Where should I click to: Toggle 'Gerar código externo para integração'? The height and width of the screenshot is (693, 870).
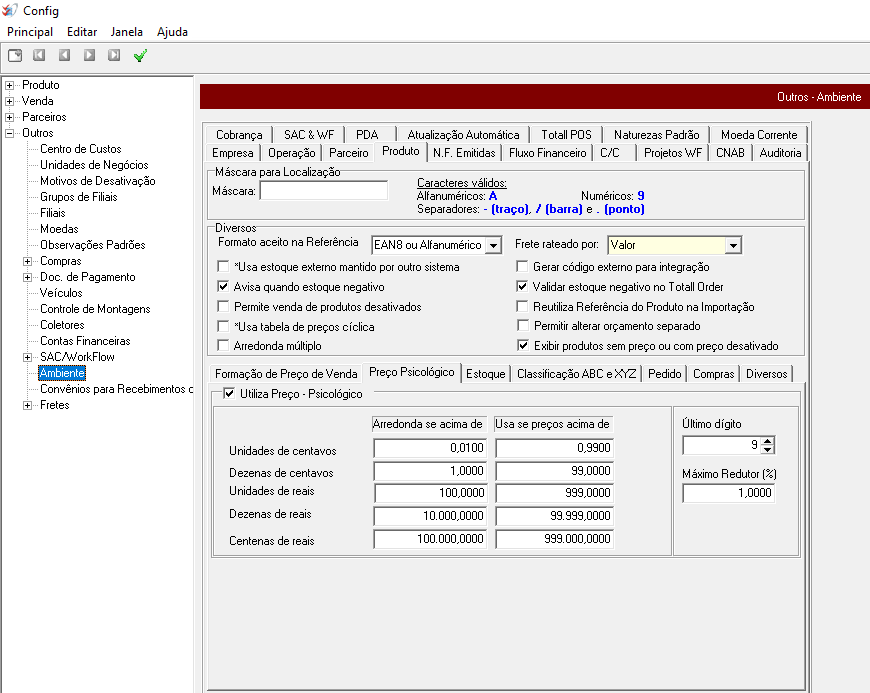(x=522, y=267)
